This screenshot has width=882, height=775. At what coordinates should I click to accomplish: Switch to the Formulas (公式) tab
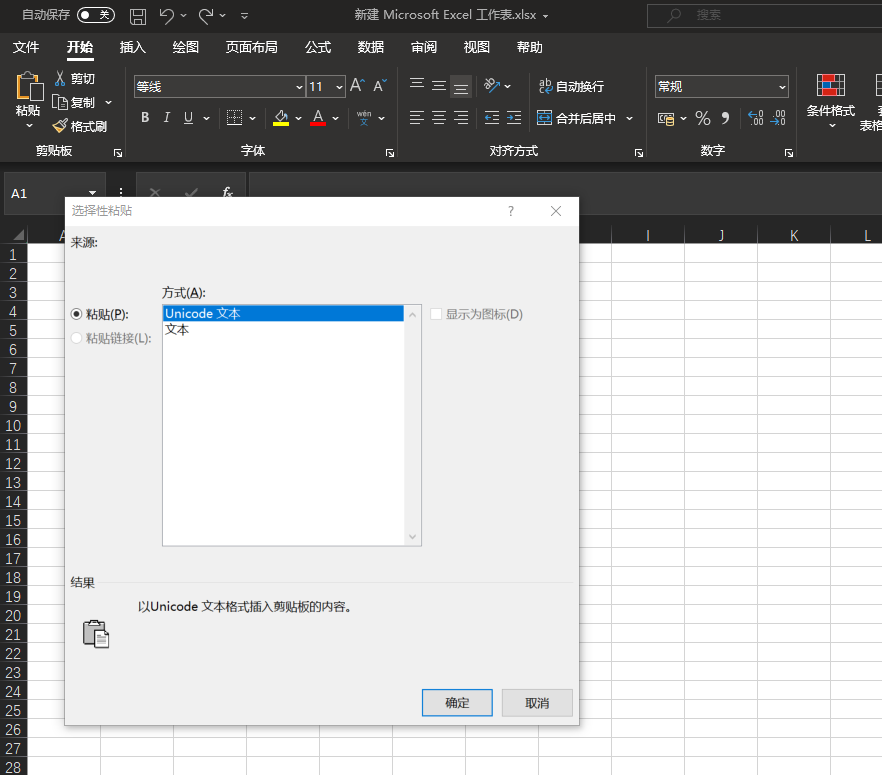[318, 47]
